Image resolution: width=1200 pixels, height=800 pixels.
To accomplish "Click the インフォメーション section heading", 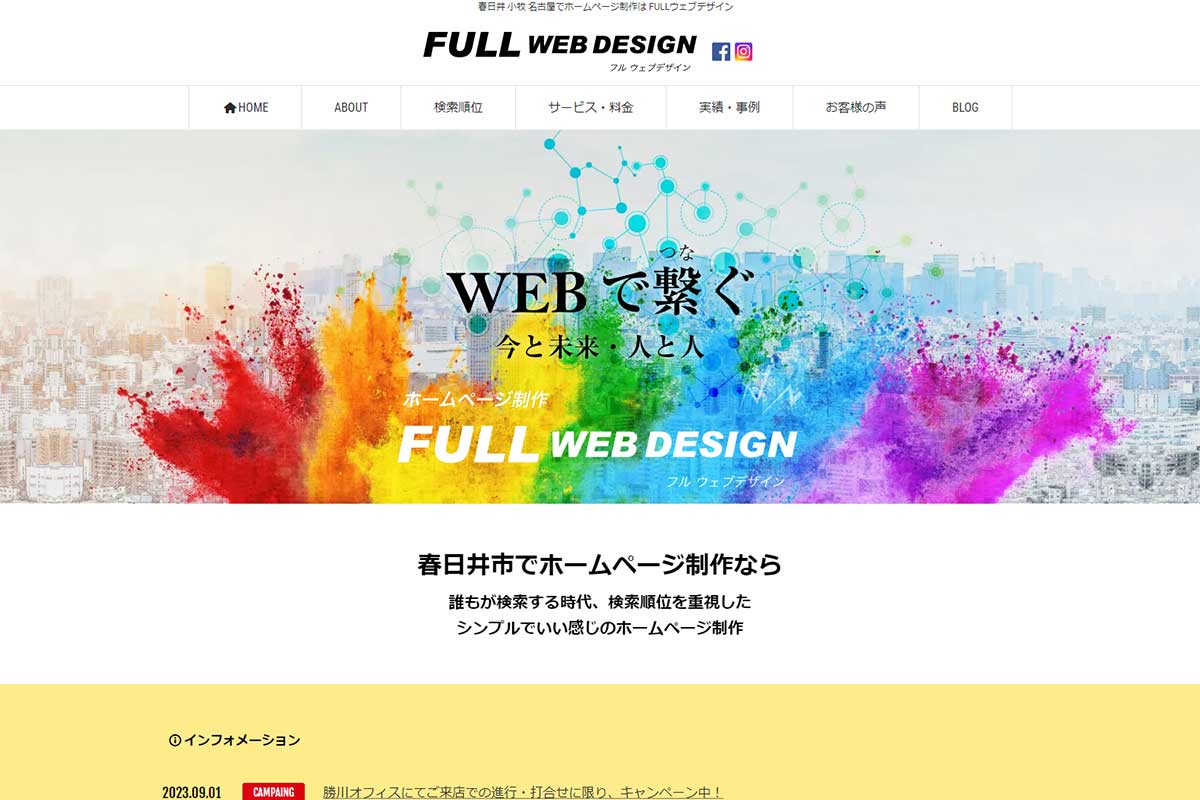I will point(241,741).
